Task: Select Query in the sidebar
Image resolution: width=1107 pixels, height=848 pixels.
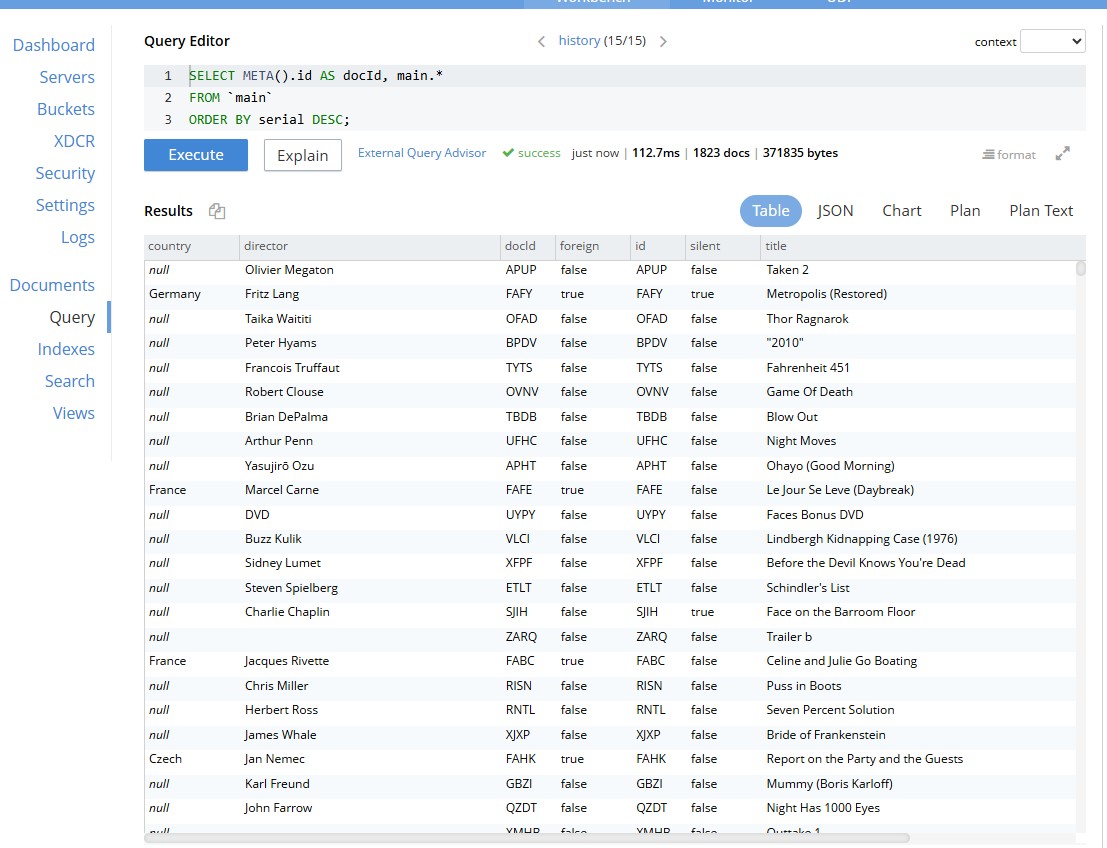Action: coord(72,318)
